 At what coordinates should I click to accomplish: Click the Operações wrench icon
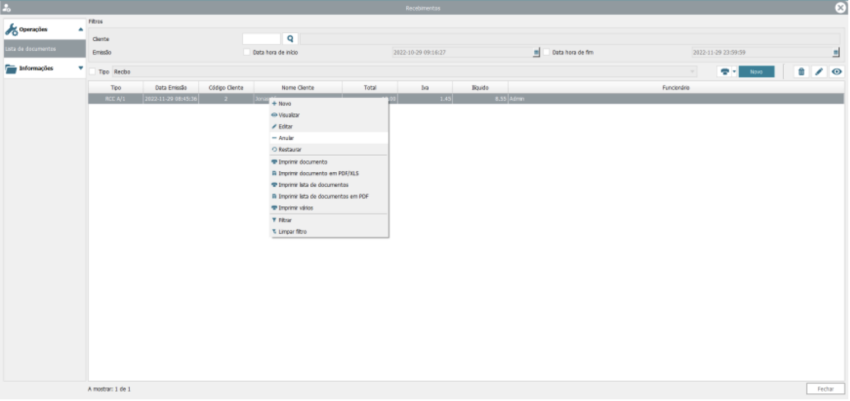[x=12, y=30]
